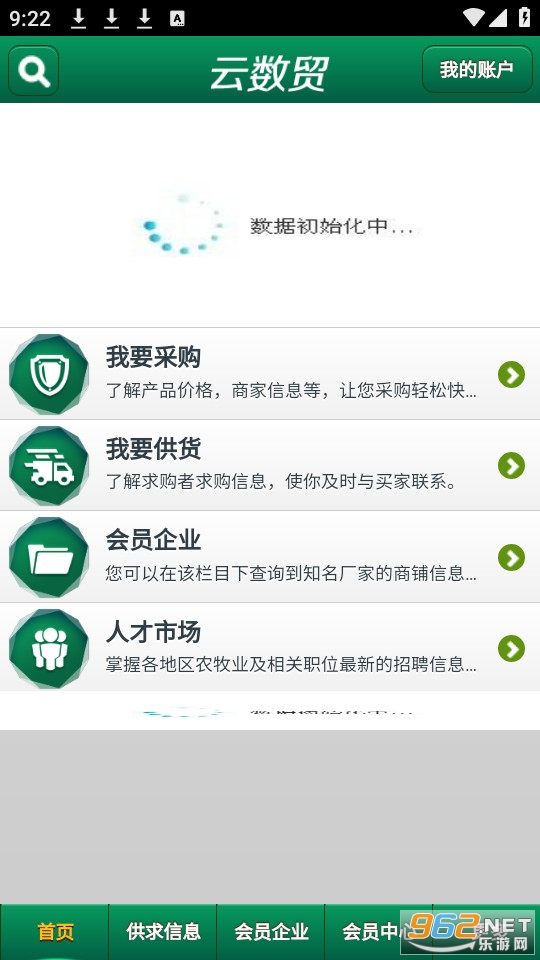540x960 pixels.
Task: Tap the battery status icon
Action: click(525, 17)
